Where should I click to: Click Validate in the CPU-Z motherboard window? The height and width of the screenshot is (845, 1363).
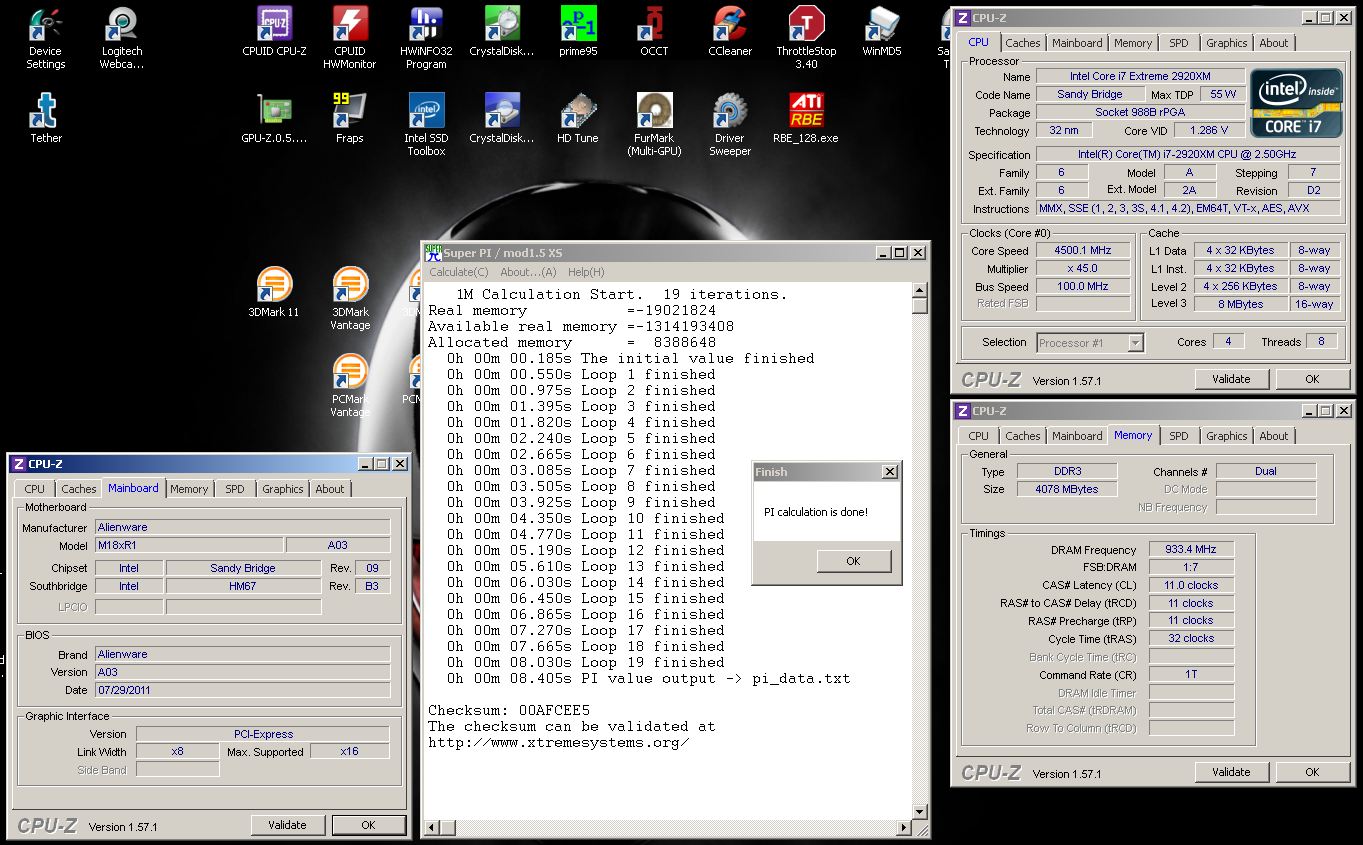[x=287, y=825]
